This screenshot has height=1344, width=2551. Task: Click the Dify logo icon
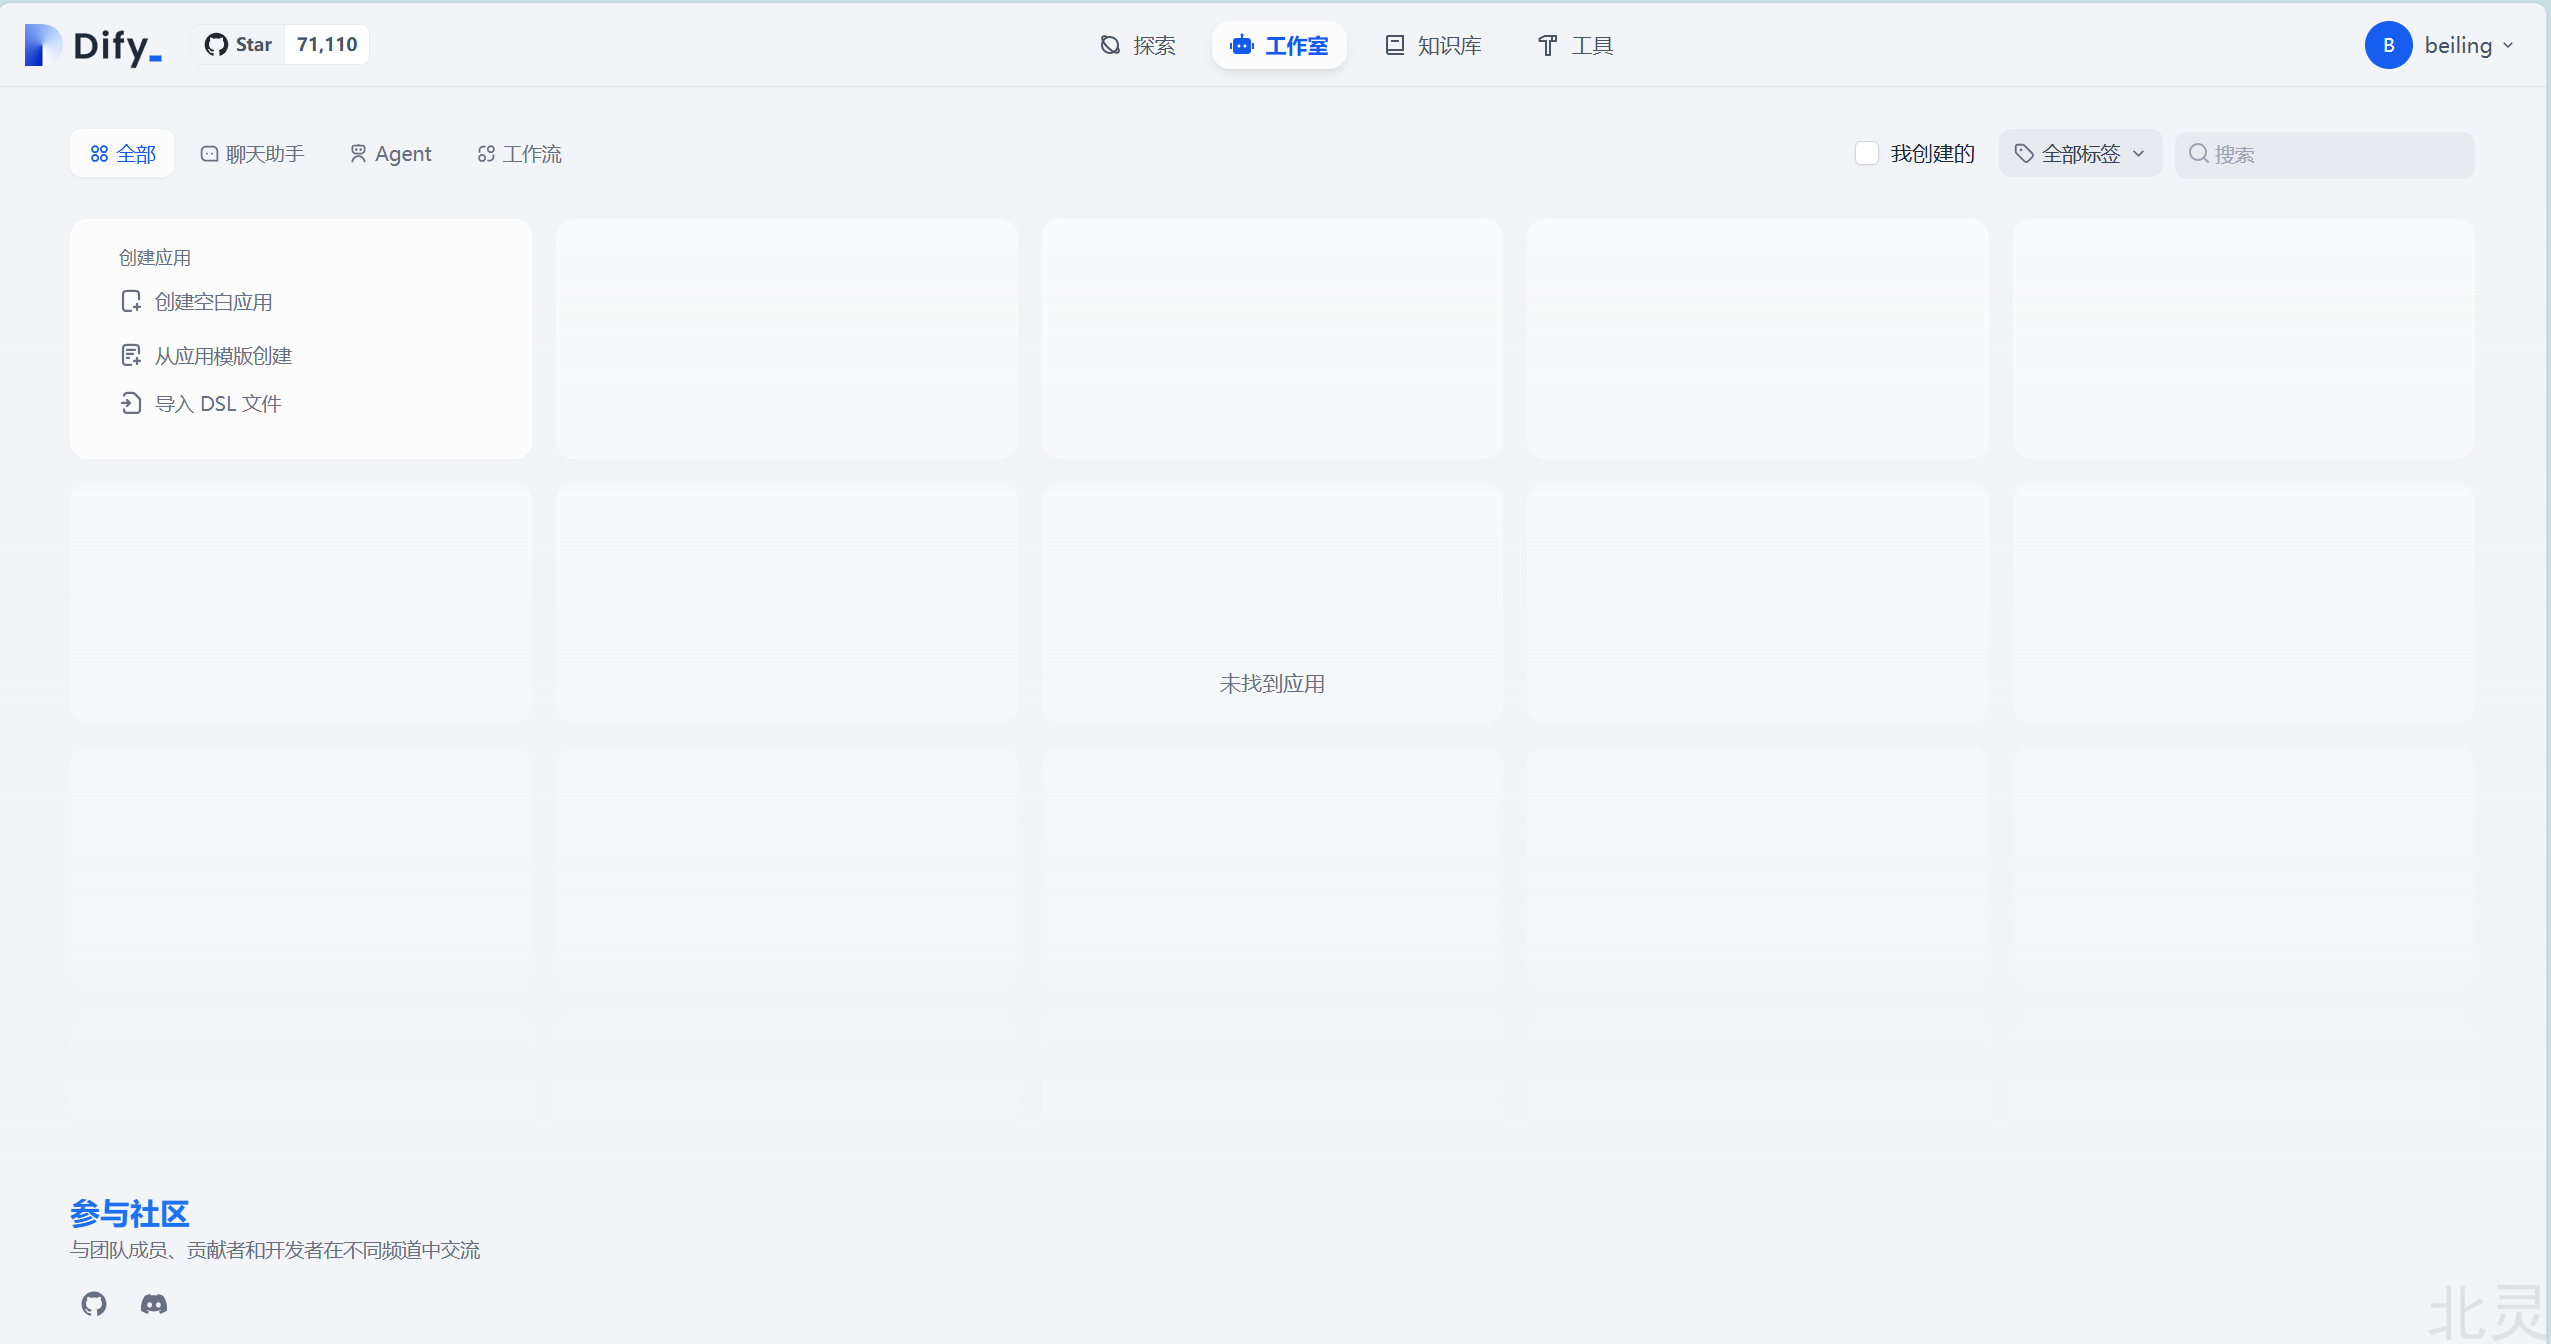[43, 45]
